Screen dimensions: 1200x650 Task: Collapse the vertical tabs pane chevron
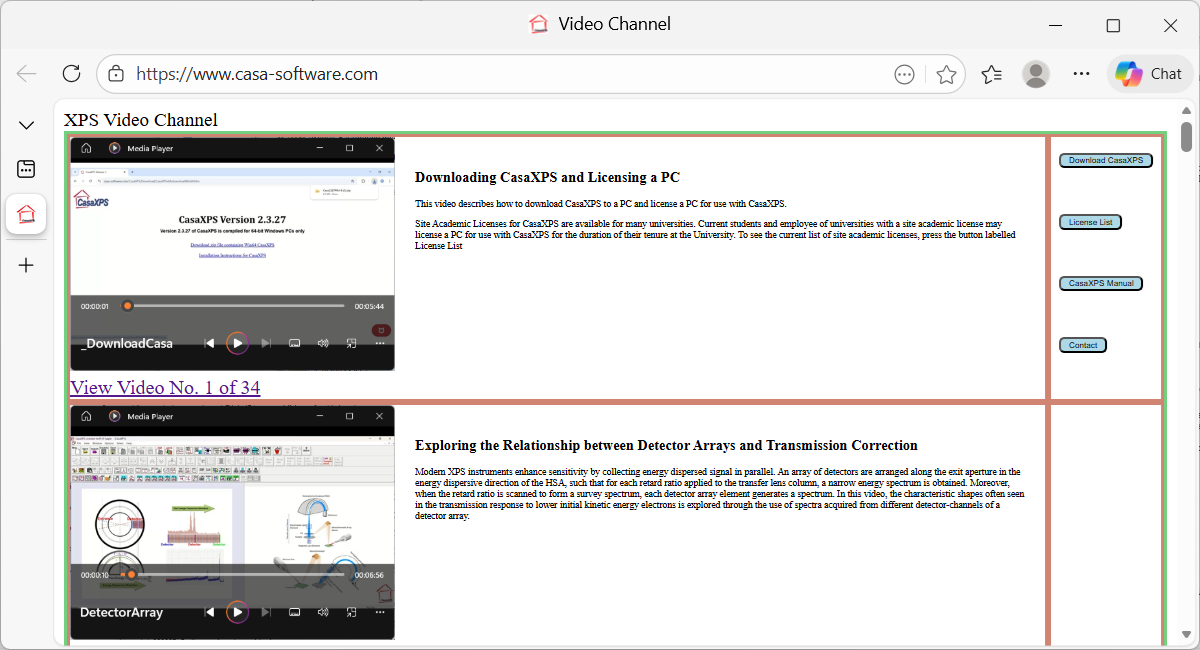[x=26, y=124]
